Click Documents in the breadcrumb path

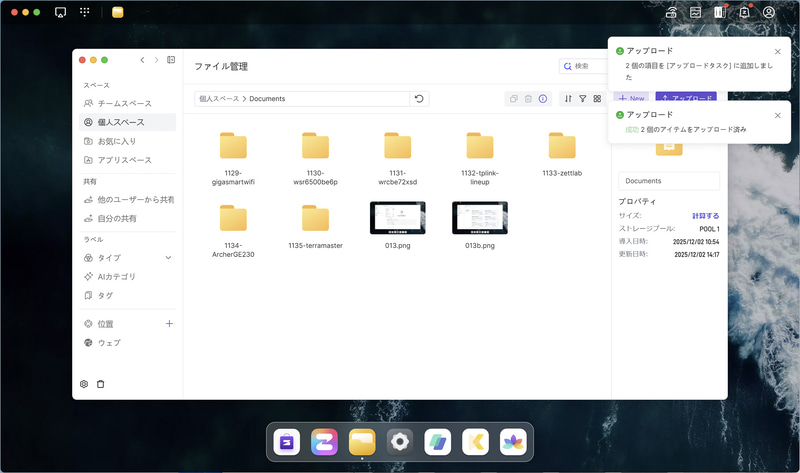pos(267,99)
